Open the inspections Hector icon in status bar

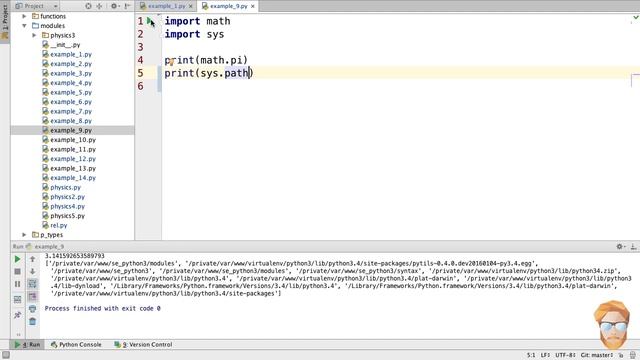pos(633,355)
